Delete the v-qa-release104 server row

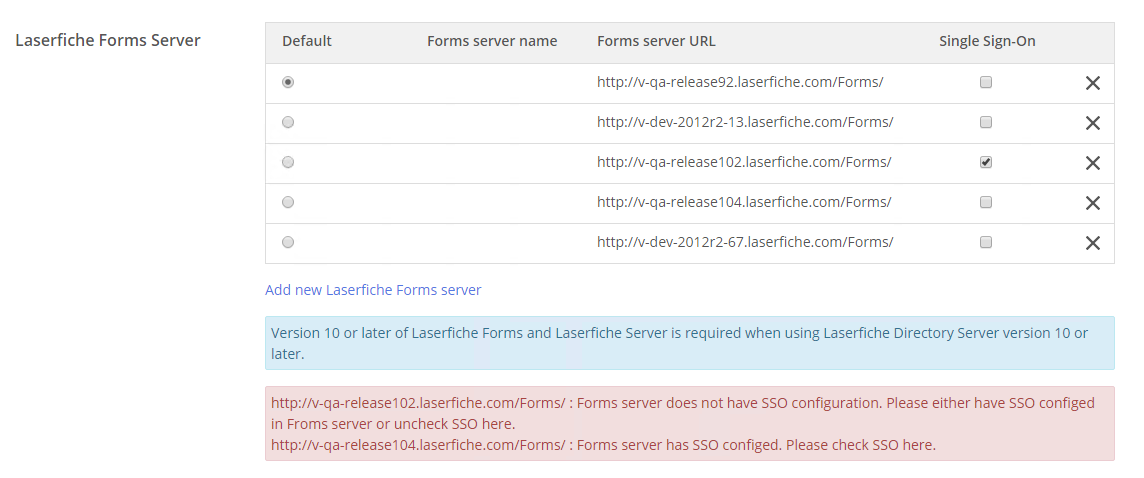1092,203
